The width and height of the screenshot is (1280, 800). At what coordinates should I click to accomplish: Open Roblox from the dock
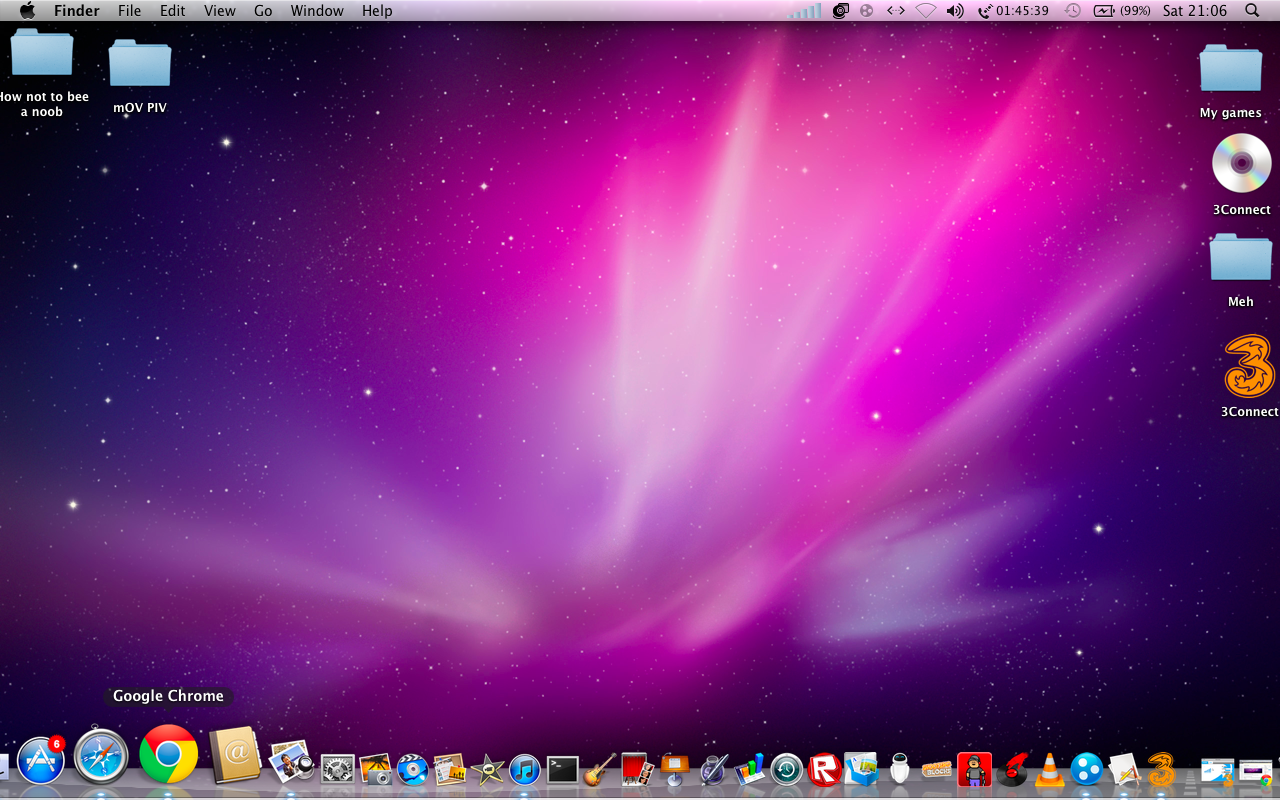click(x=824, y=769)
